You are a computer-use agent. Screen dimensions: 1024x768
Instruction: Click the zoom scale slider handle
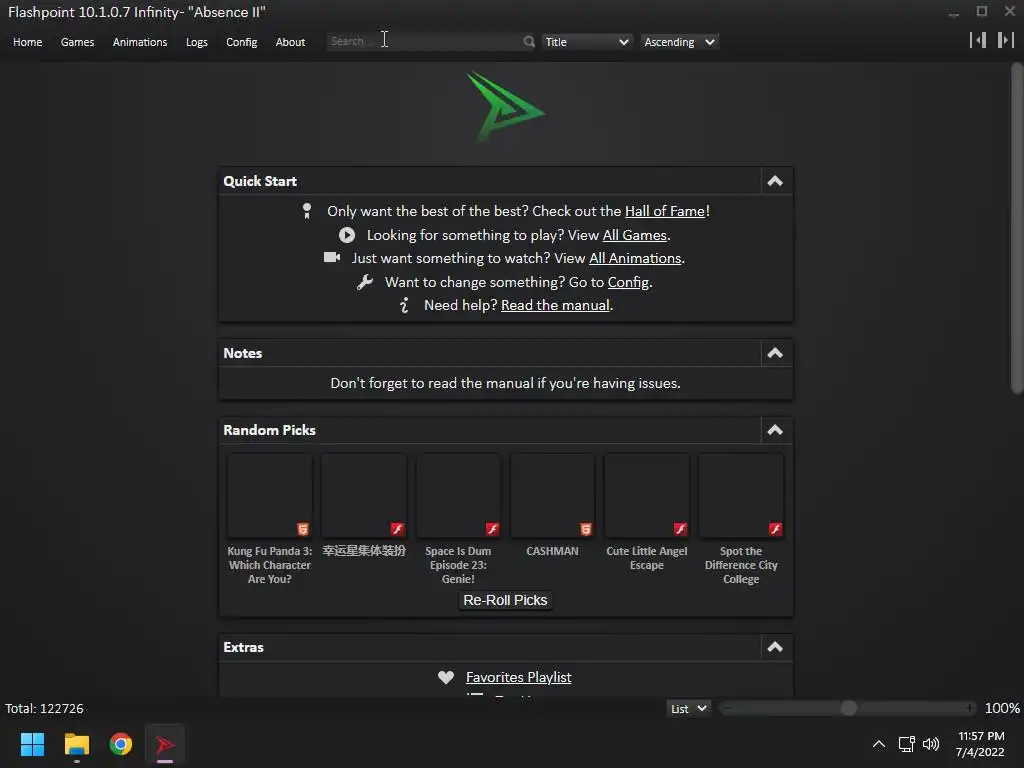click(848, 708)
